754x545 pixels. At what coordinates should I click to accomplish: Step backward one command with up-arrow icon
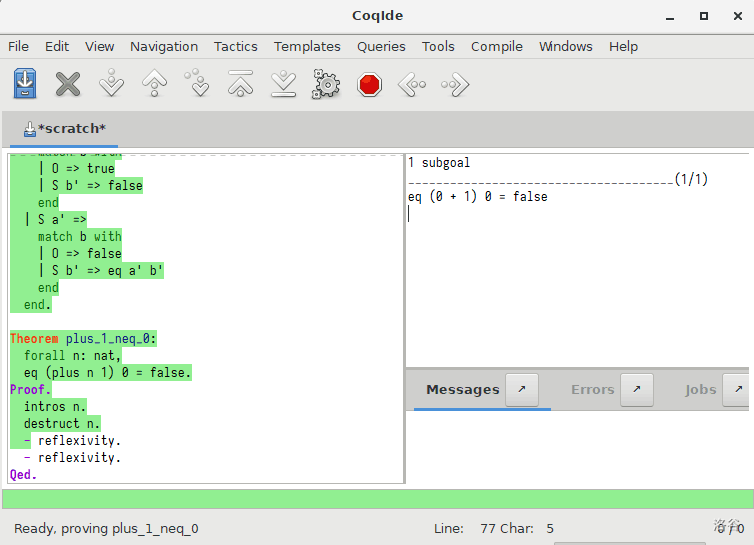tap(154, 84)
